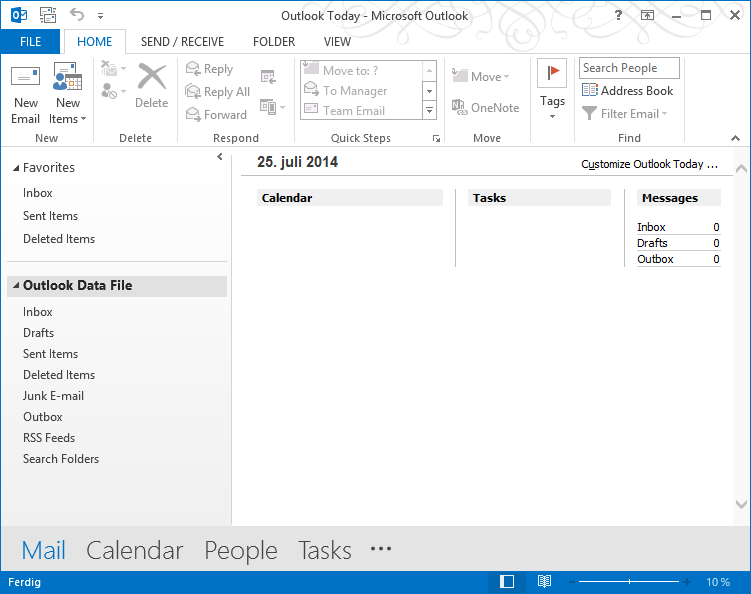
Task: Select the Team Email quick step
Action: pyautogui.click(x=361, y=111)
